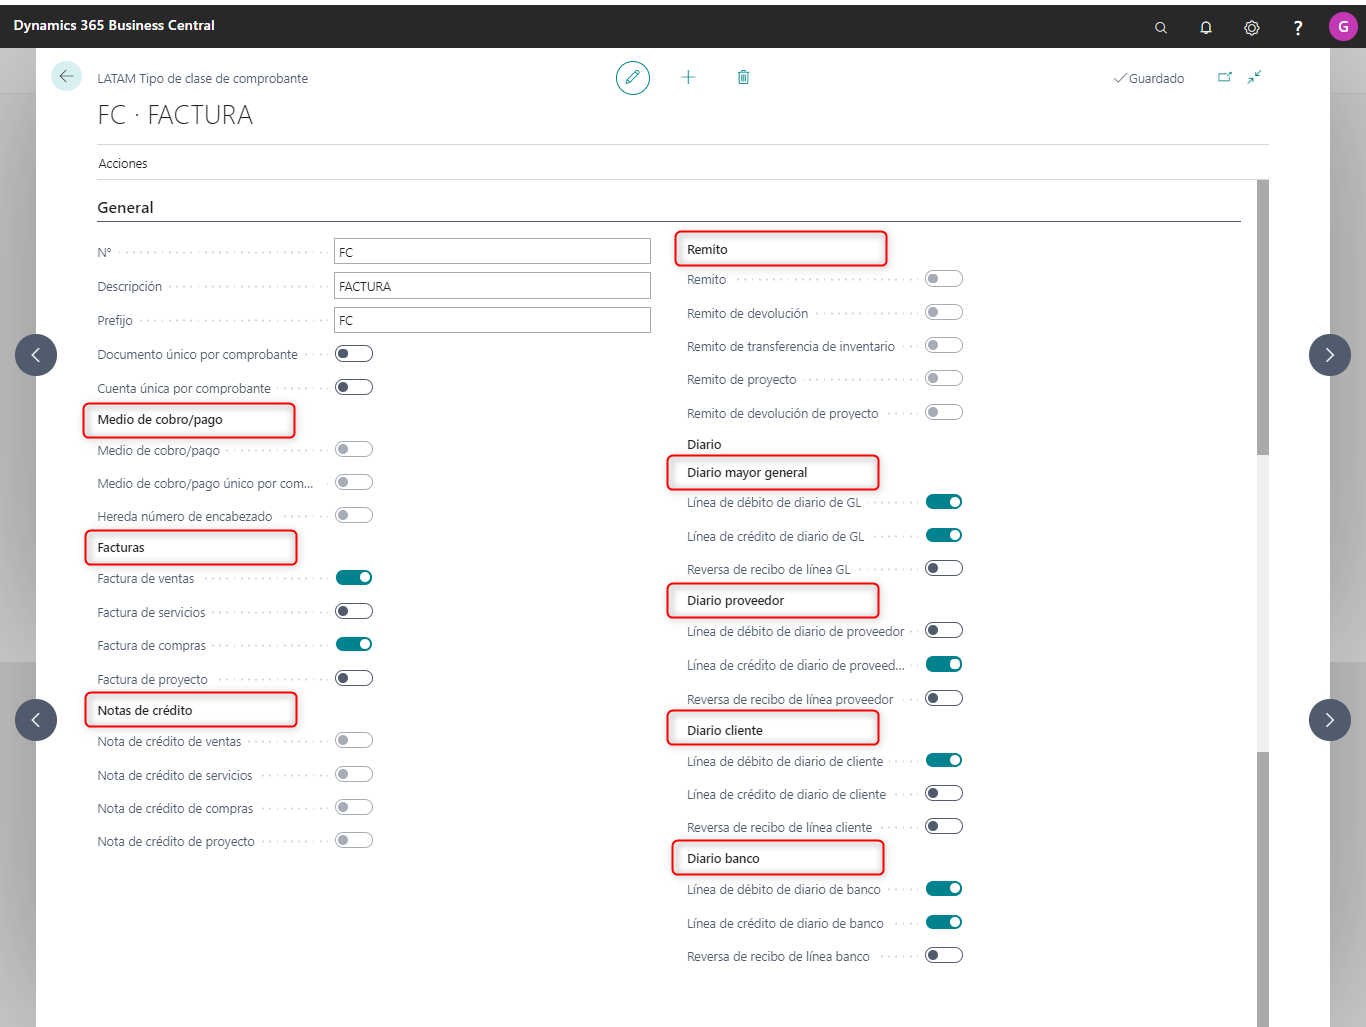Click the pencil edit icon
1366x1027 pixels.
coord(633,77)
